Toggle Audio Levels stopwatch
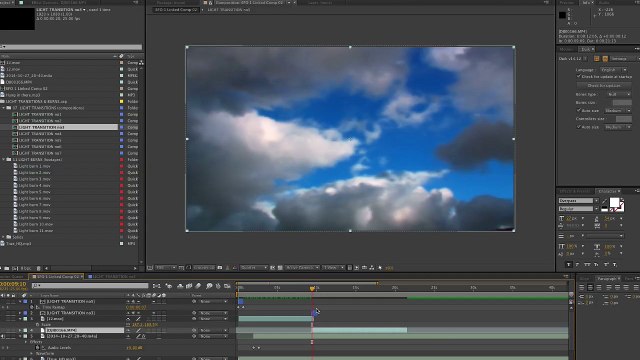Screen dimensions: 640x360 click(38, 348)
